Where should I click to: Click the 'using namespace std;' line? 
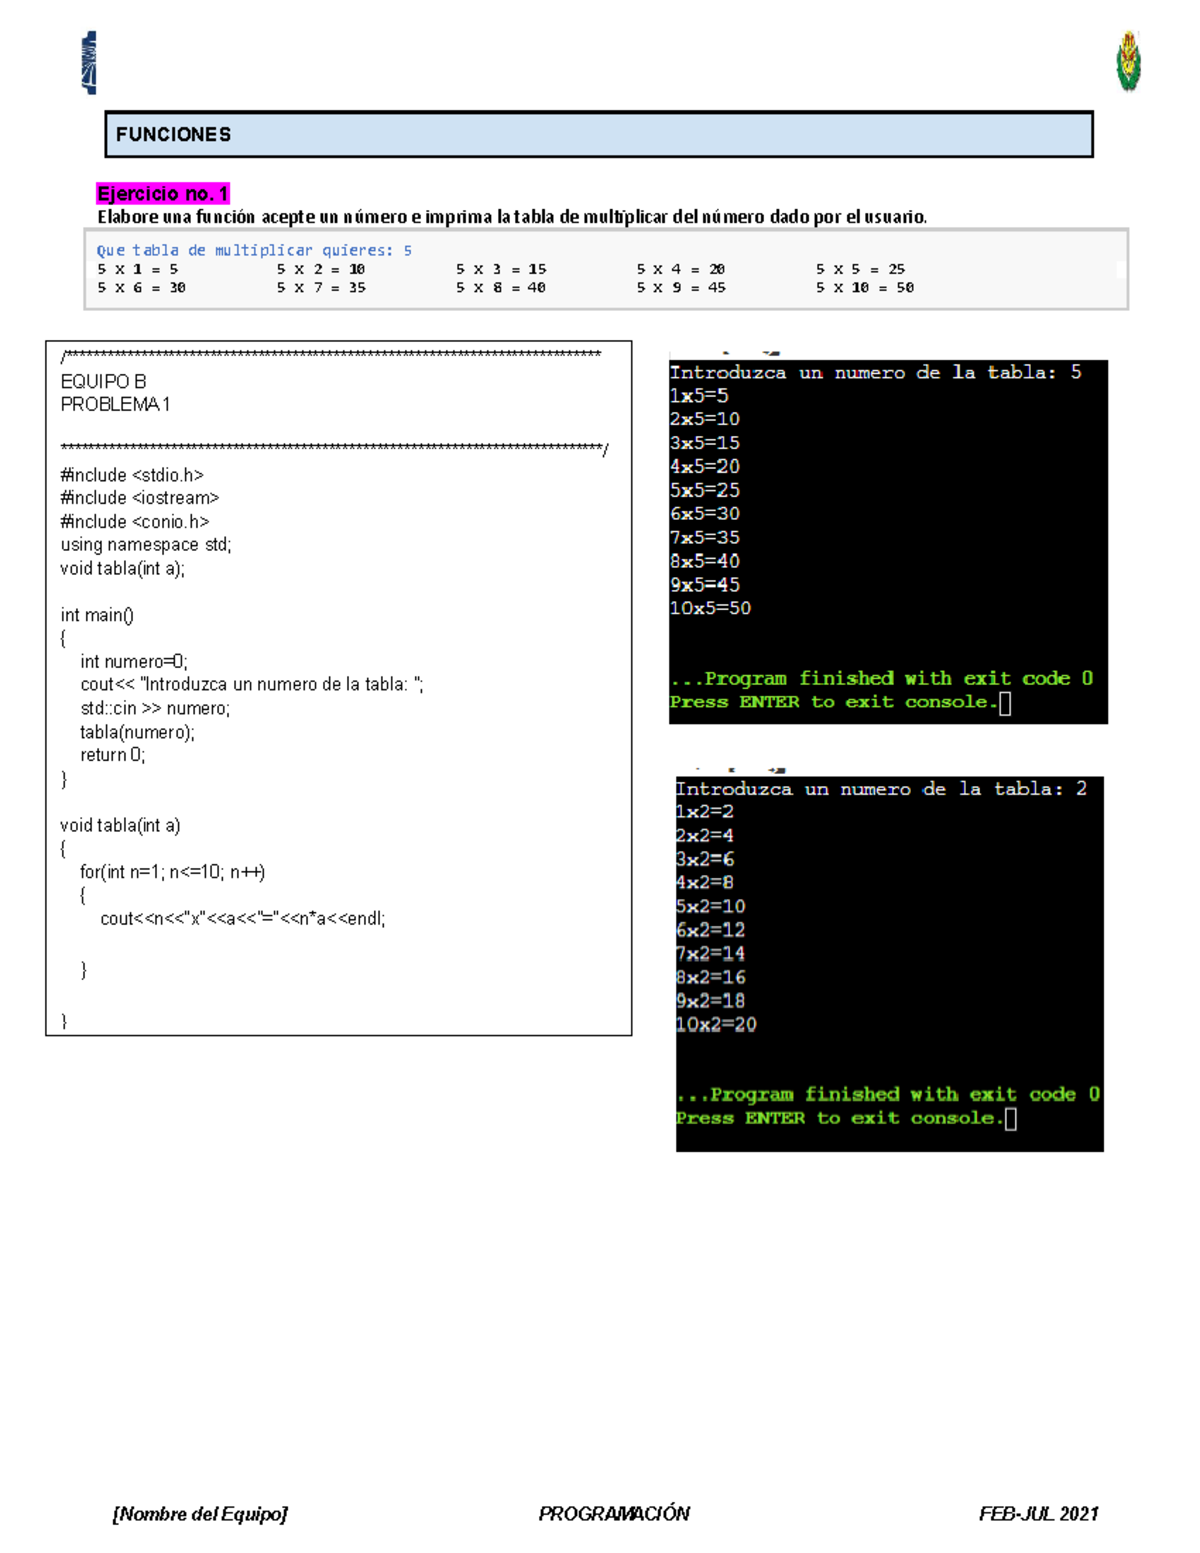145,545
